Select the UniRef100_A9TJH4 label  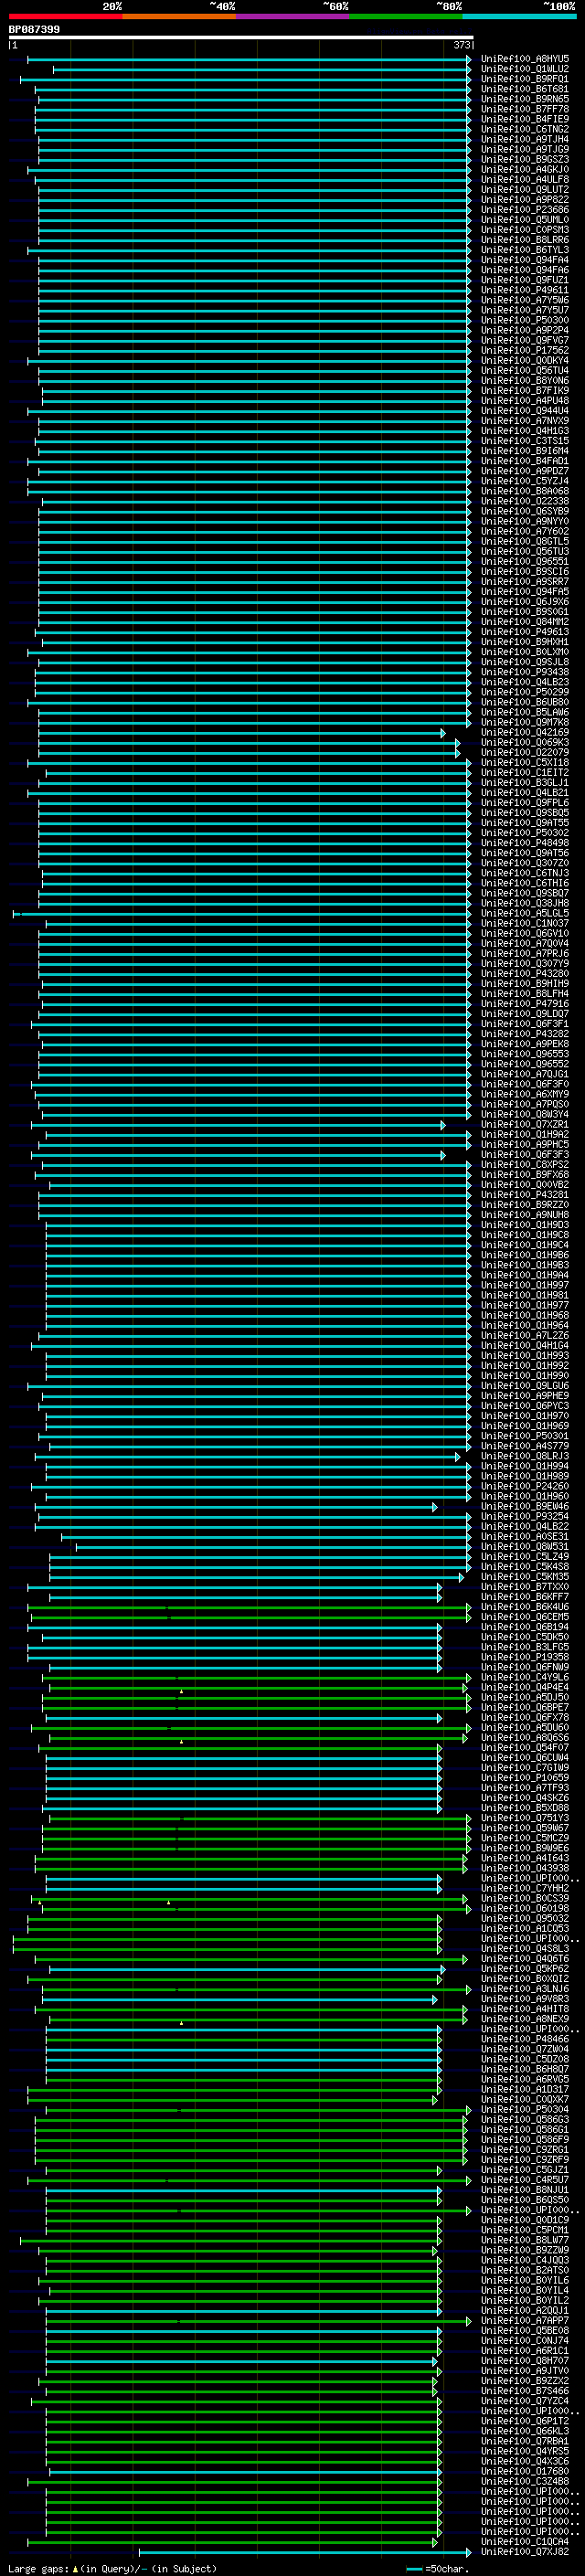[524, 139]
